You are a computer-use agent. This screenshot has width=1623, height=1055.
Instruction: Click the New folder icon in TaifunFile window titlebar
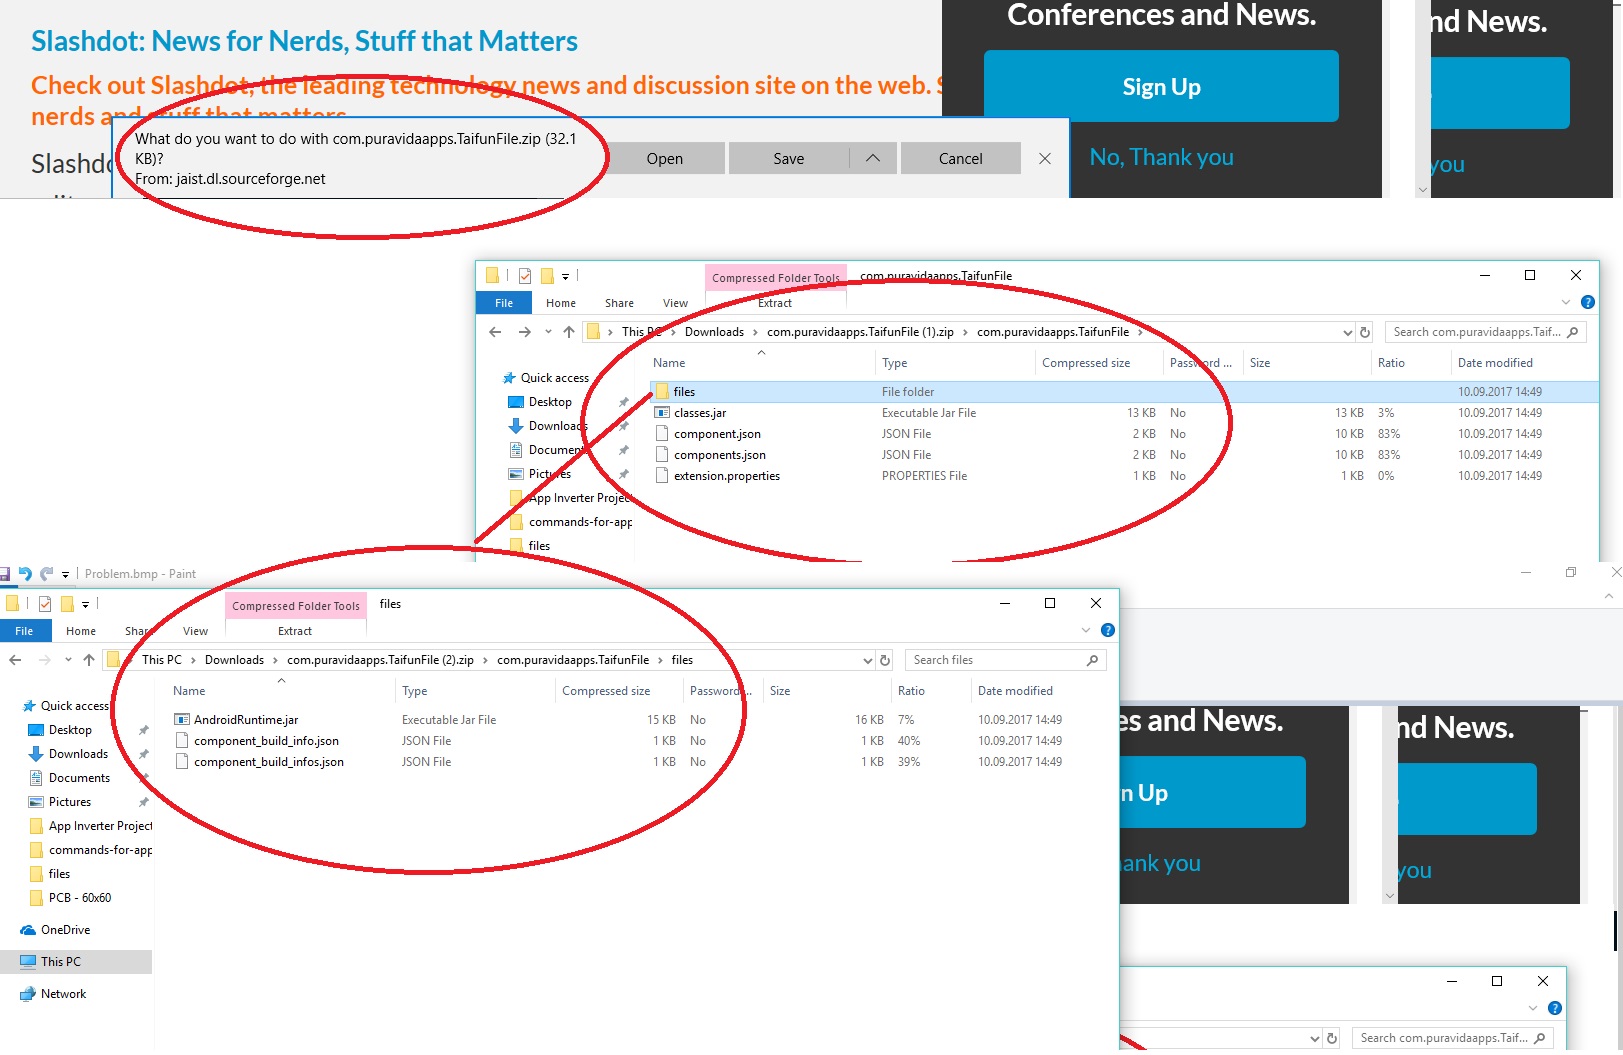click(547, 276)
